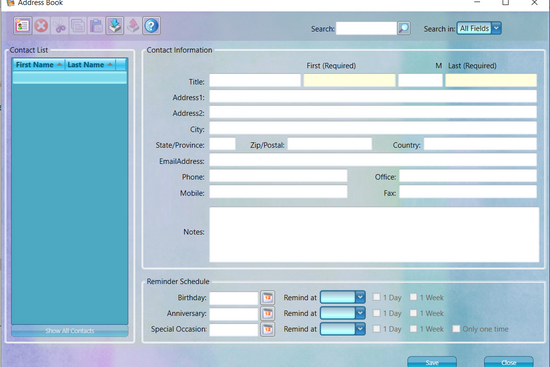This screenshot has height=367, width=550.
Task: Click the Show All Contacts button
Action: click(x=70, y=331)
